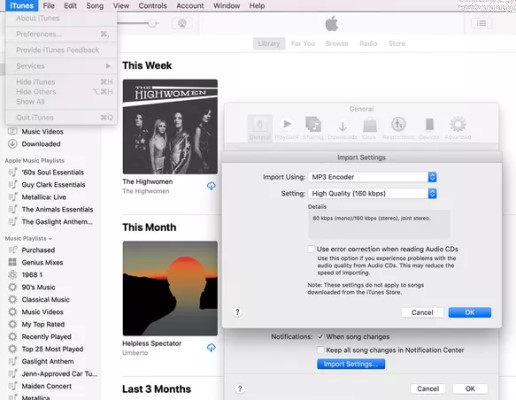The width and height of the screenshot is (516, 400).
Task: Click OK in the General preferences window
Action: point(470,389)
